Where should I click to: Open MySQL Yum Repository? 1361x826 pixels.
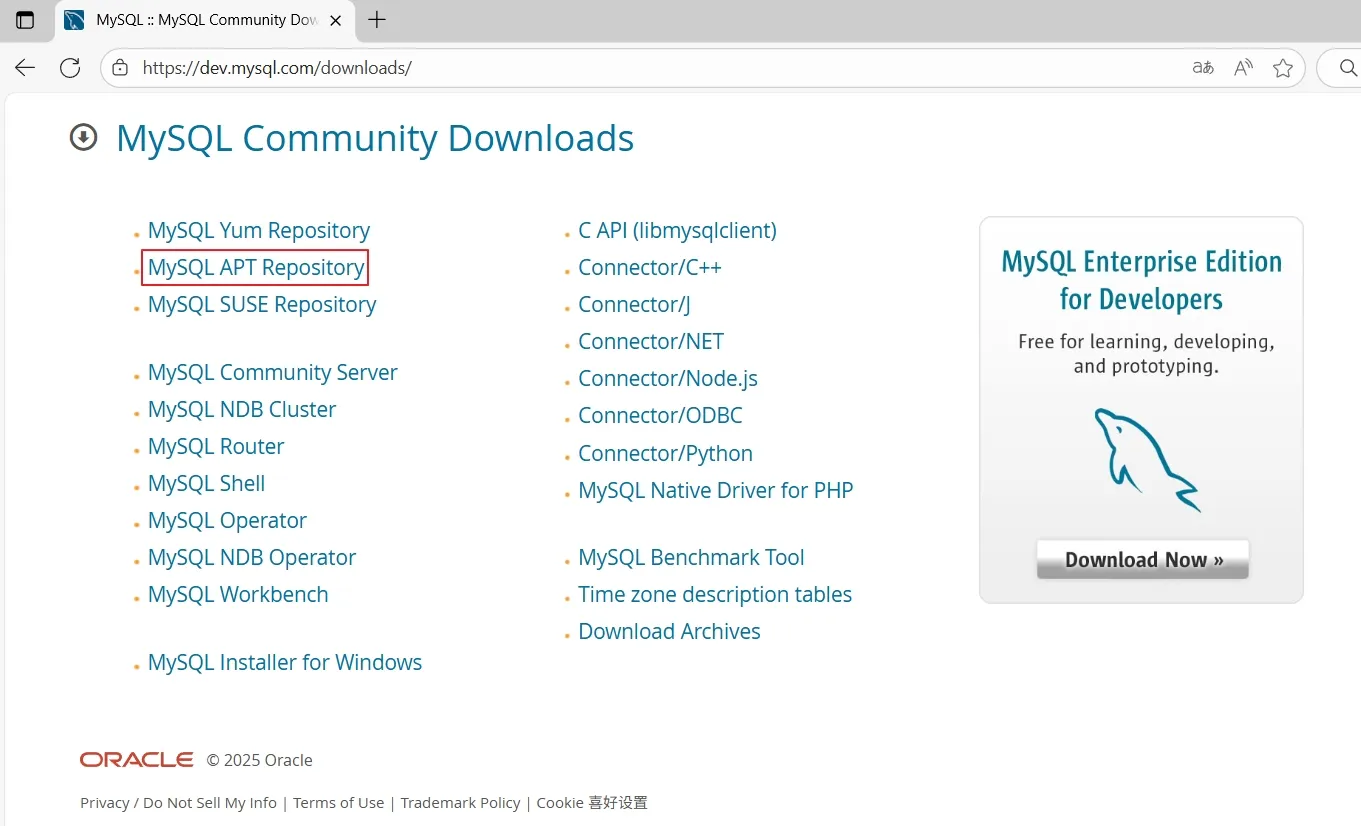click(259, 231)
